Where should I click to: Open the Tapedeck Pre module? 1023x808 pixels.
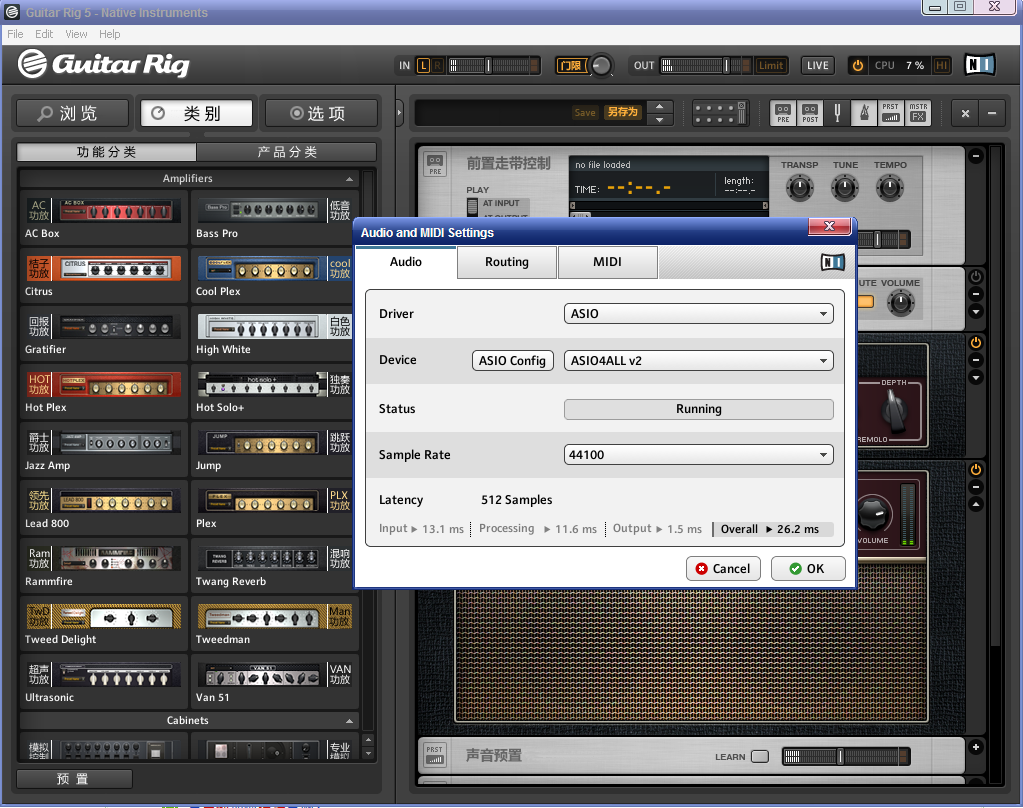click(783, 113)
